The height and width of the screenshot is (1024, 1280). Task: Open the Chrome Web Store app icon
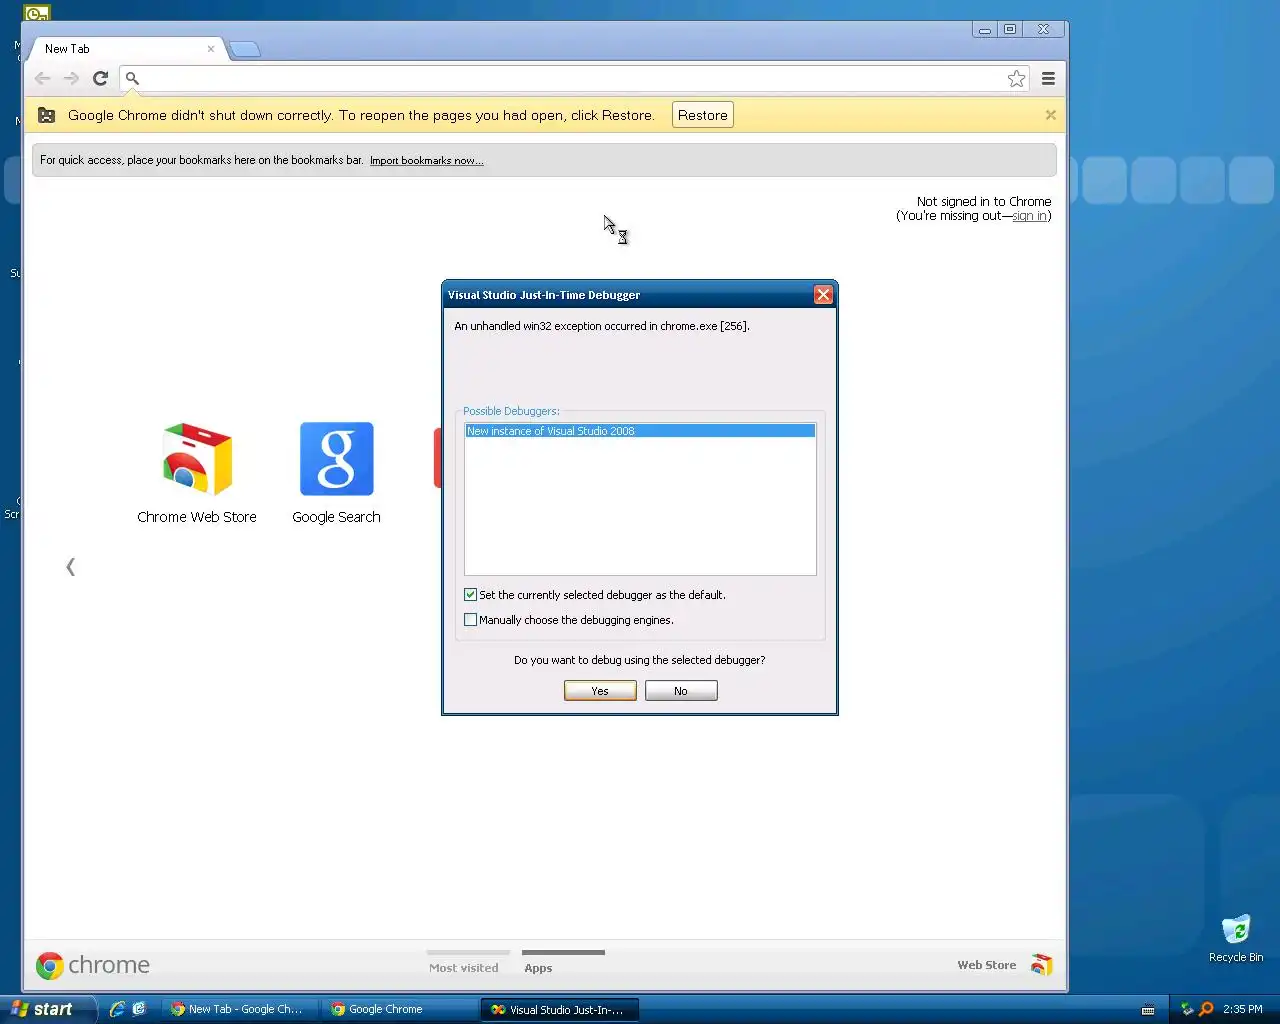[197, 459]
